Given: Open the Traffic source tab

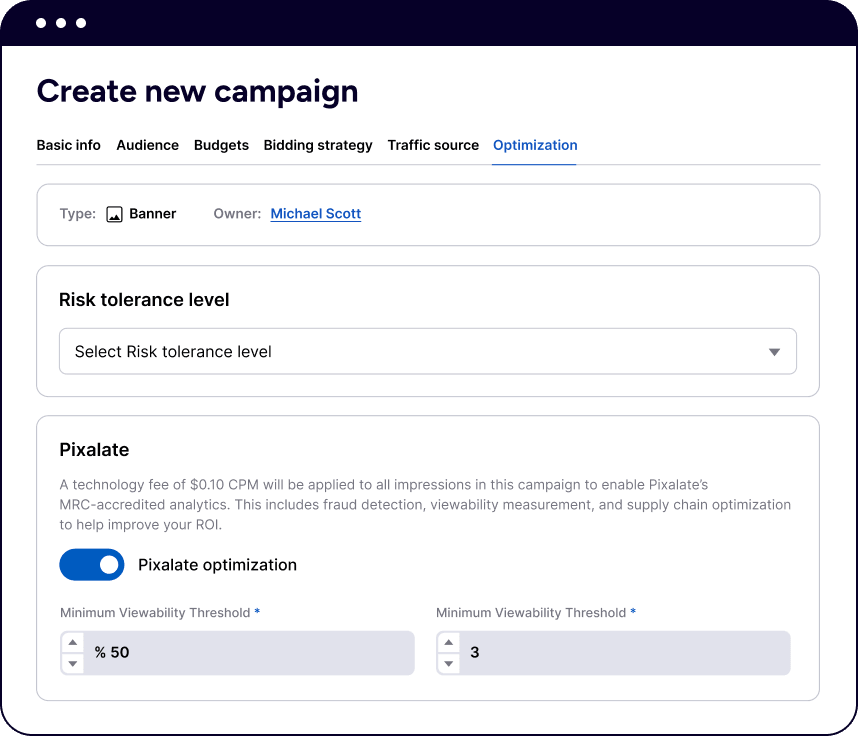Looking at the screenshot, I should tap(433, 145).
